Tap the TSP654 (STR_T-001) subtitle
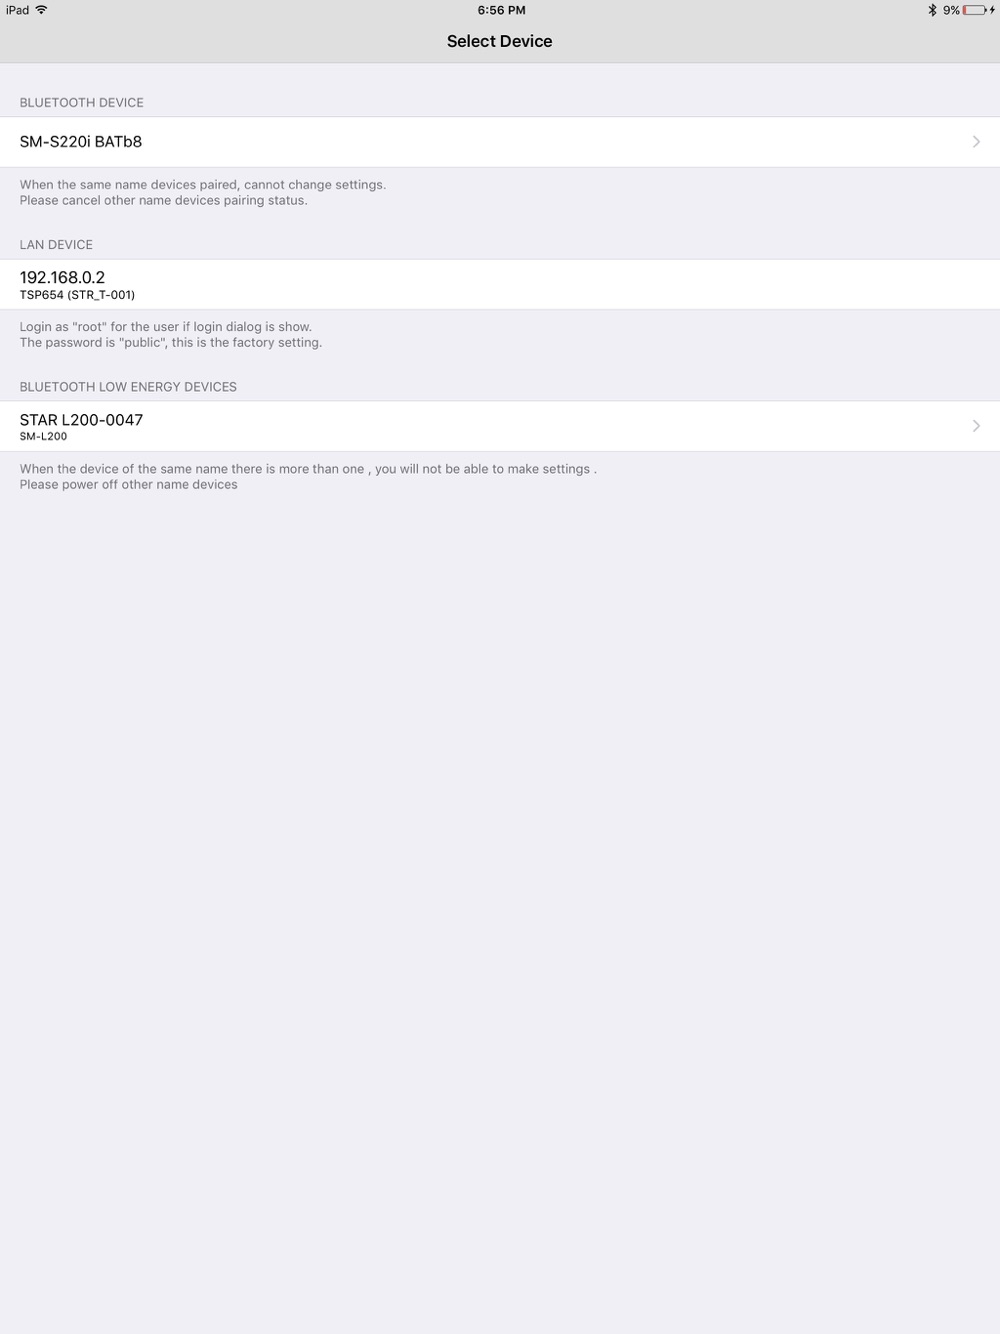The width and height of the screenshot is (1000, 1334). pyautogui.click(x=77, y=295)
